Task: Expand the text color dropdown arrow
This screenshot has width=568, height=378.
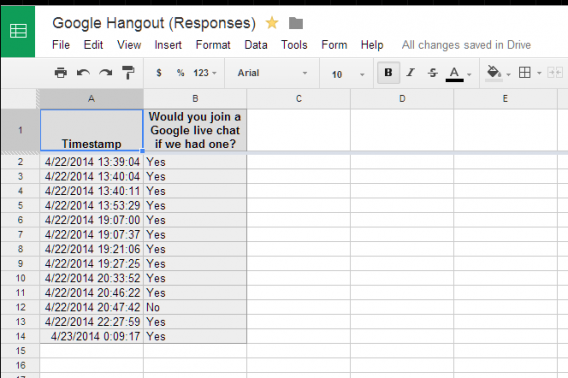Action: [x=469, y=74]
